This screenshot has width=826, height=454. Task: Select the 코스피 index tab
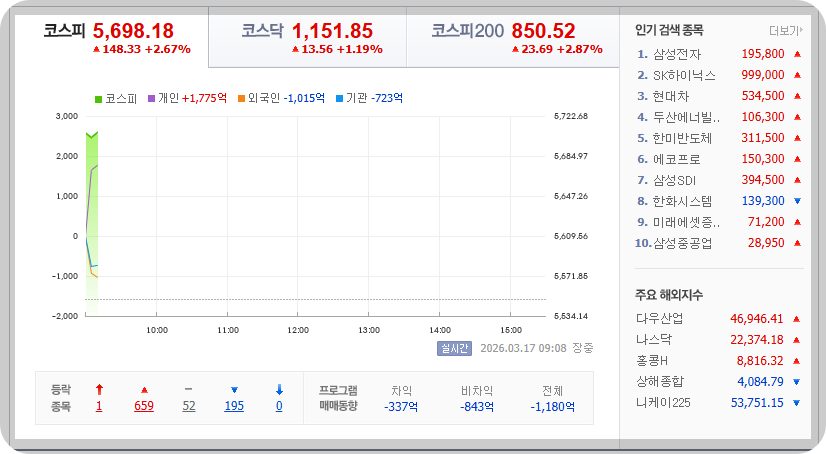111,38
